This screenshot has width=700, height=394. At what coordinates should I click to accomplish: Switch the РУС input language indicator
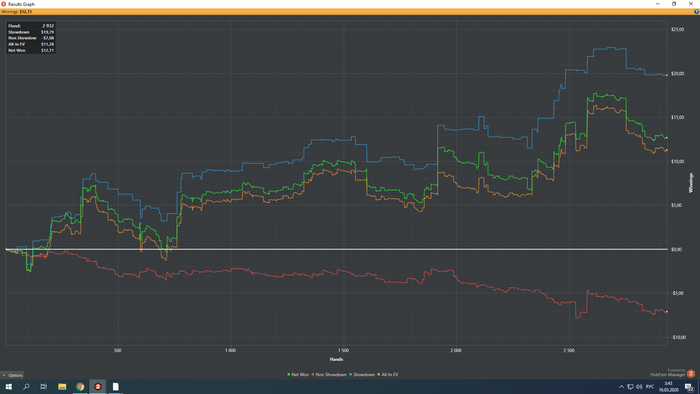pyautogui.click(x=650, y=387)
